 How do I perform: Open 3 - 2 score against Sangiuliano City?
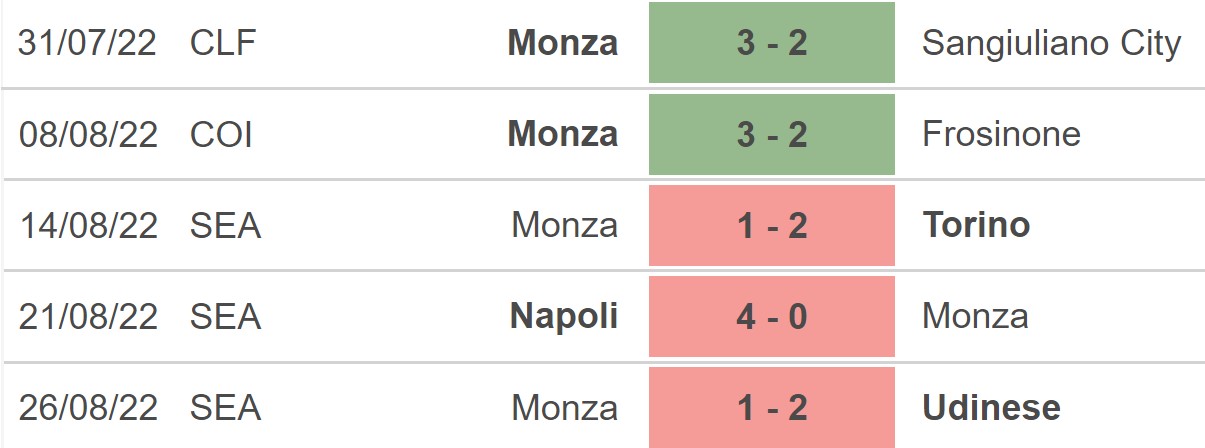coord(771,43)
